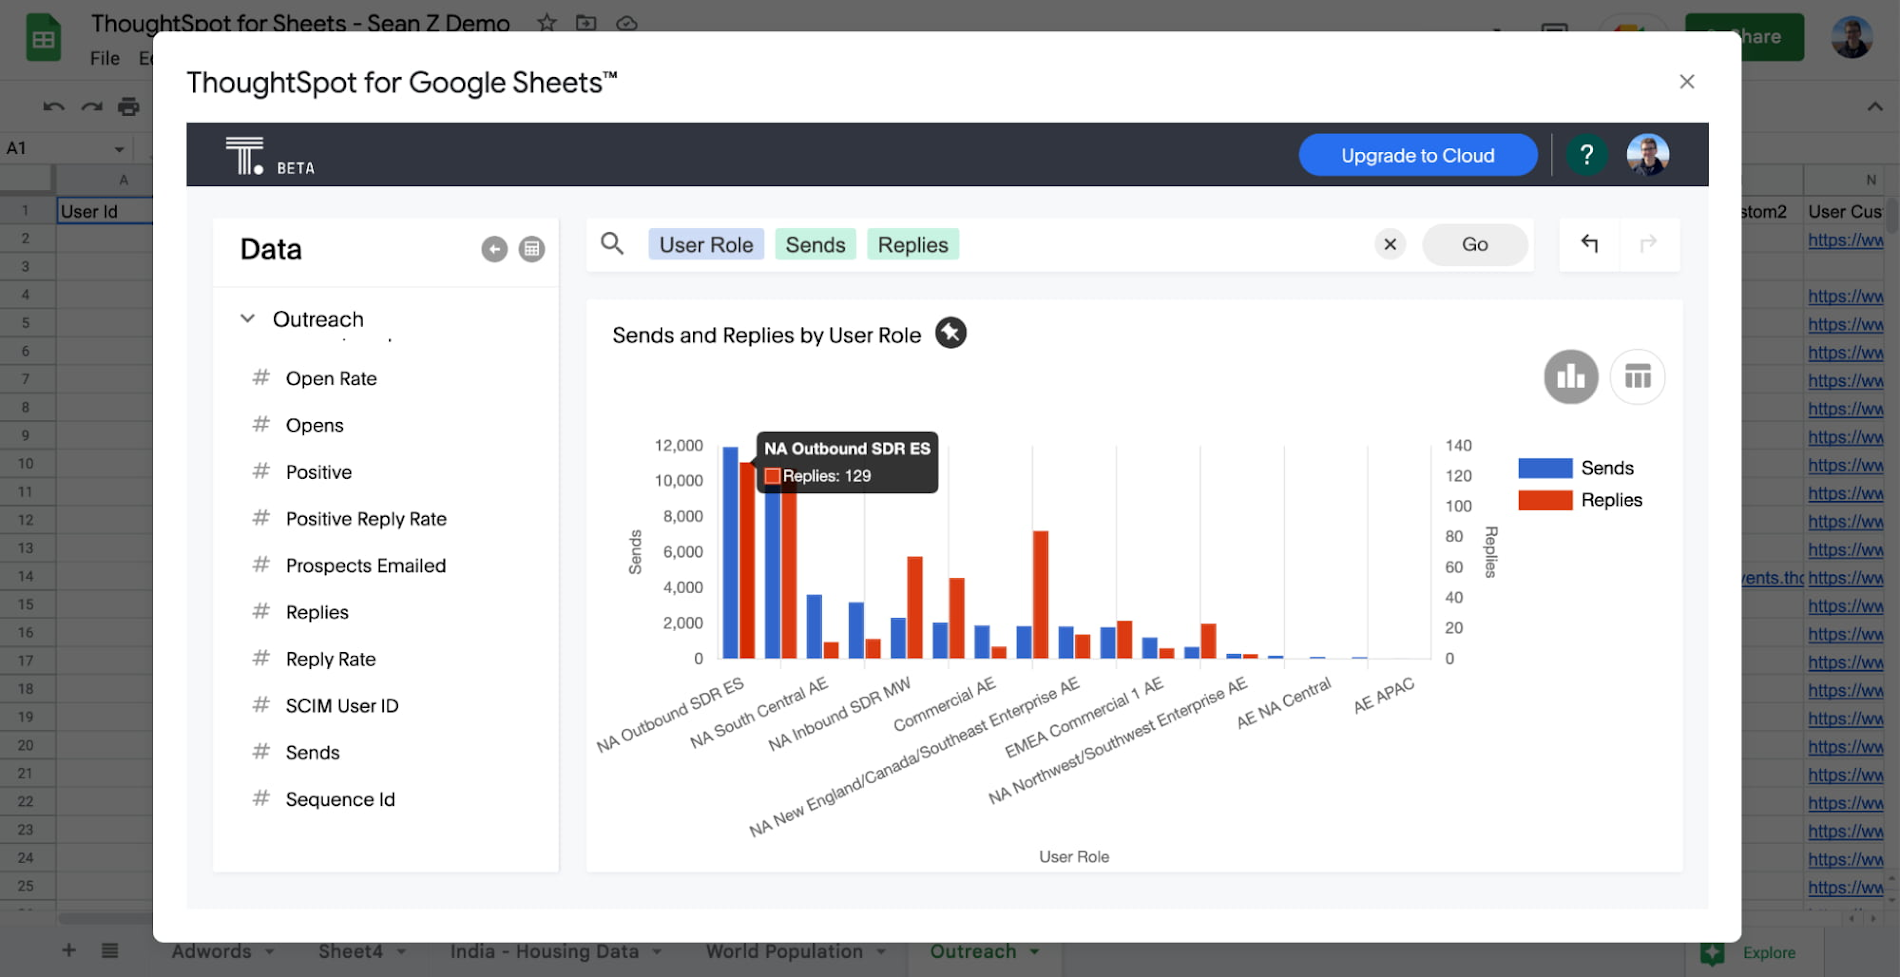Viewport: 1900px width, 977px height.
Task: Switch to the India - Housing Data tab
Action: 544,951
